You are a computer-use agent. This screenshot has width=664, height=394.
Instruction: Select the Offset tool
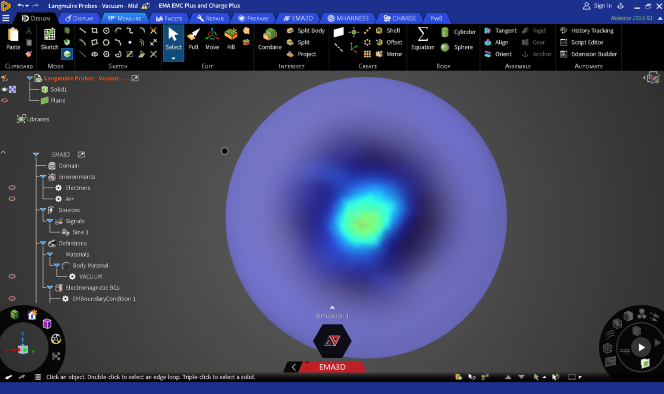(x=389, y=42)
